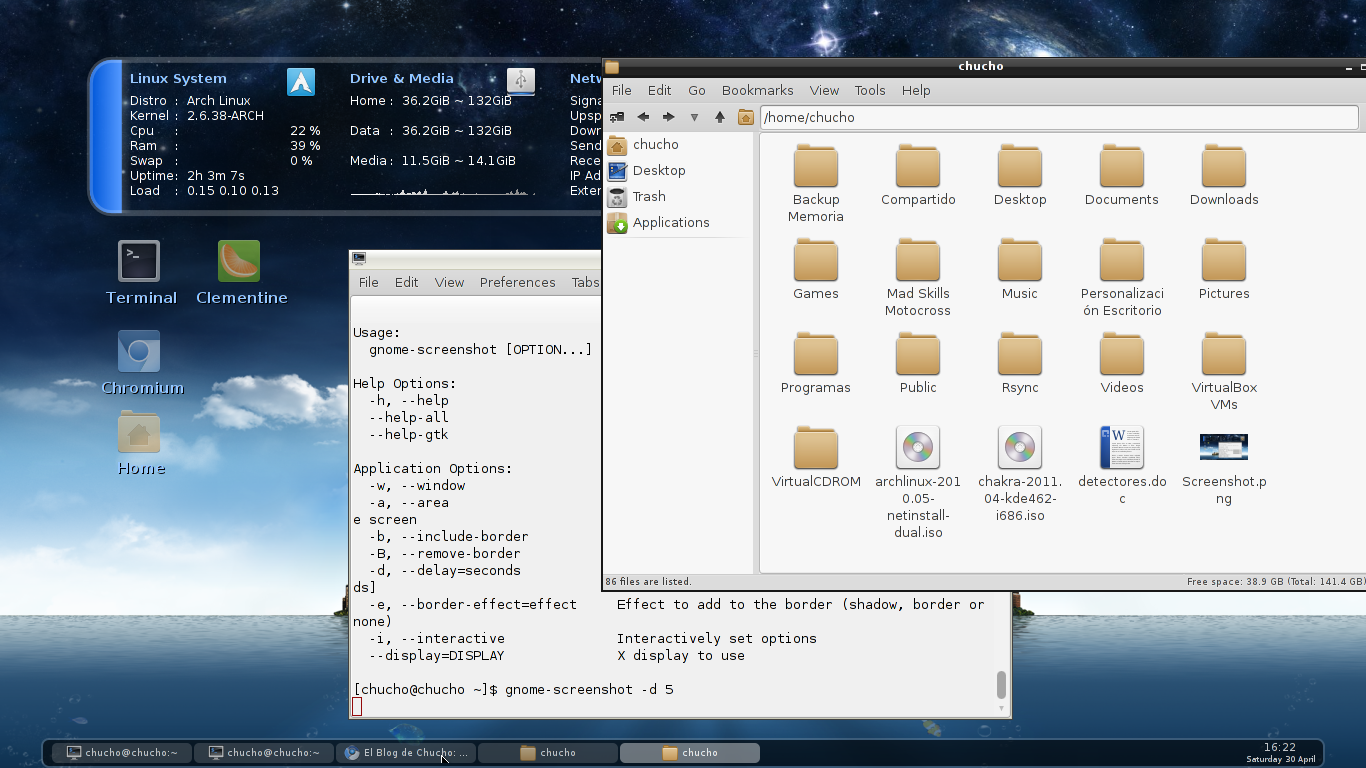Click the terminal's vertical scrollbar handle
This screenshot has height=768, width=1366.
click(x=1001, y=685)
